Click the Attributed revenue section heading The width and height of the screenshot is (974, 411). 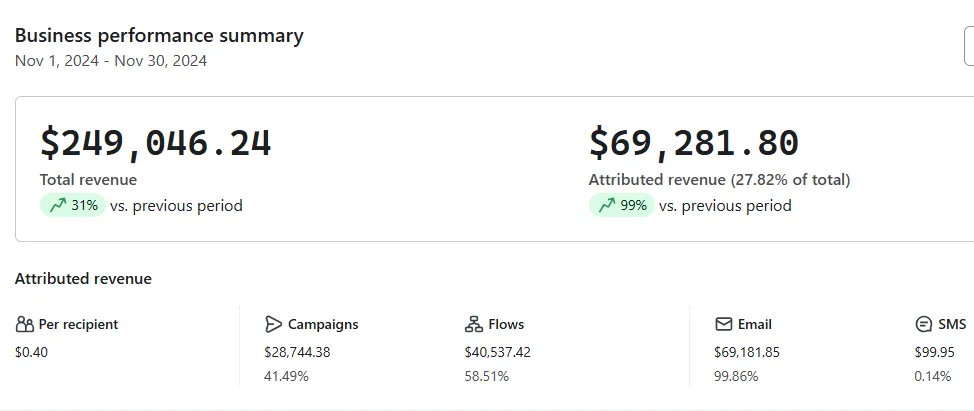(x=83, y=279)
